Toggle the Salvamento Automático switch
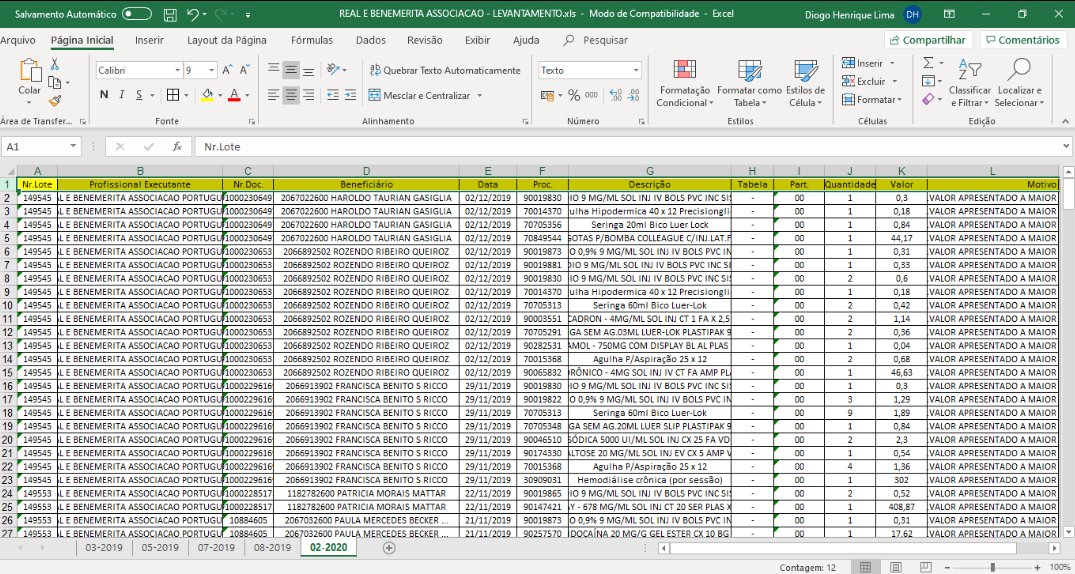 137,15
